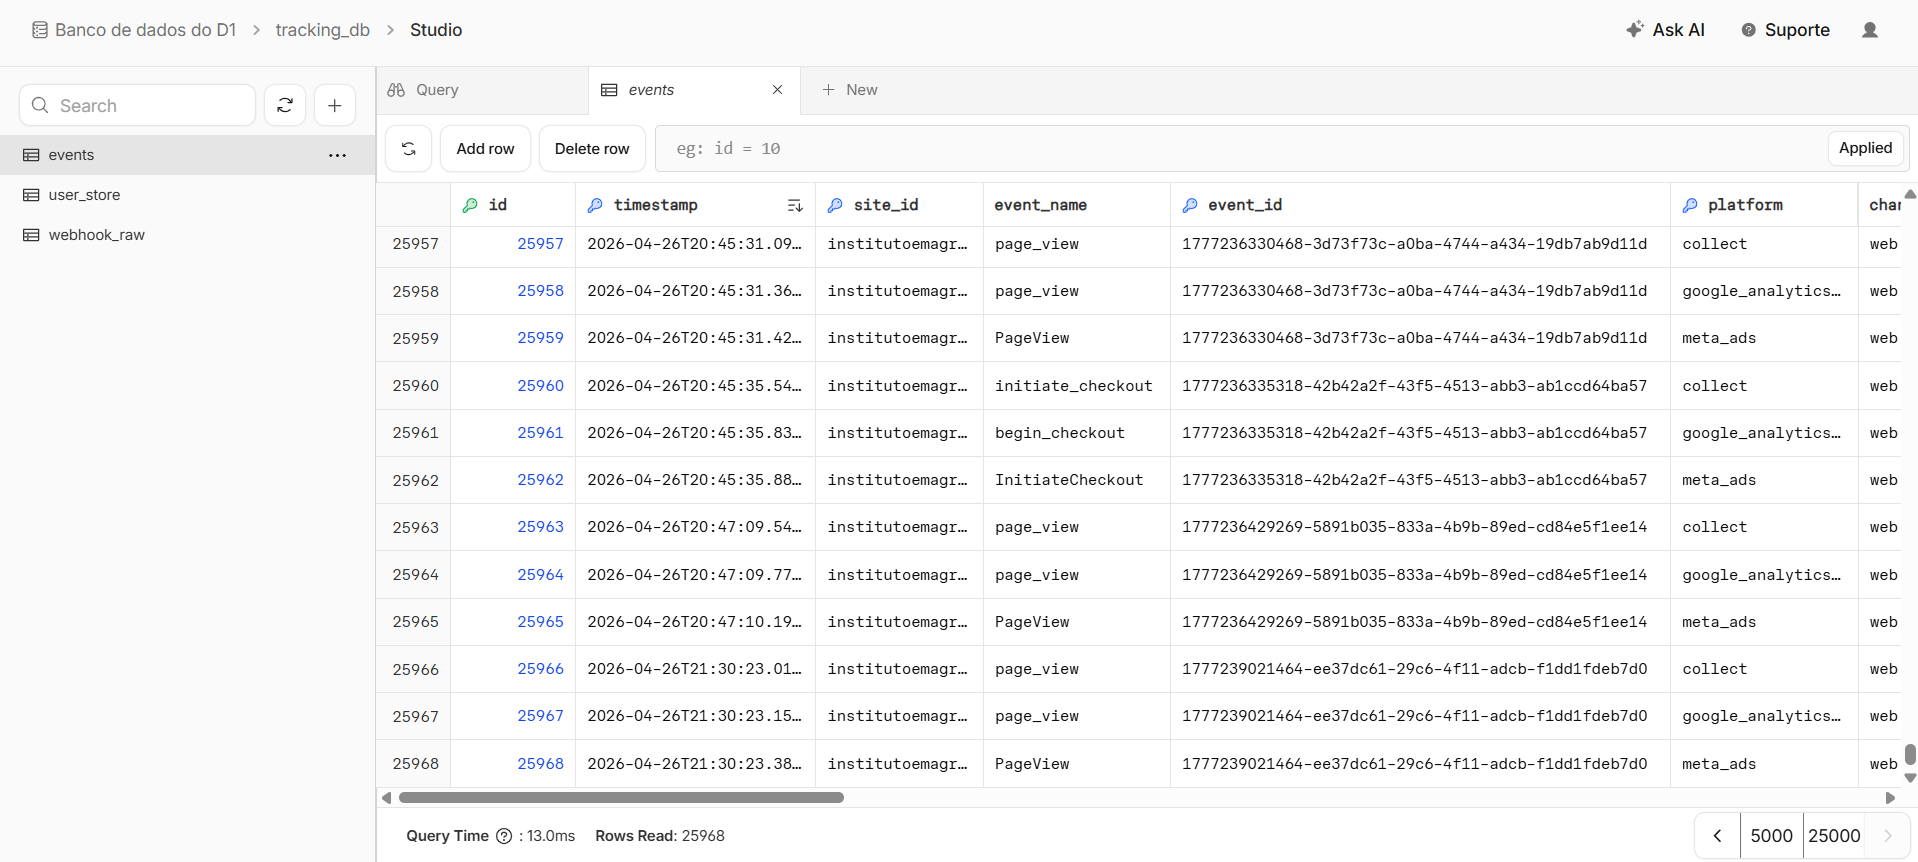
Task: Open a New tab
Action: tap(850, 90)
